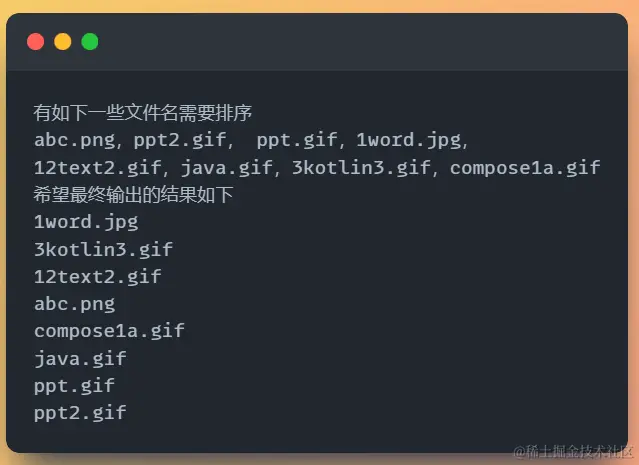Click the line 希望最终输出的结果如下

[x=133, y=195]
